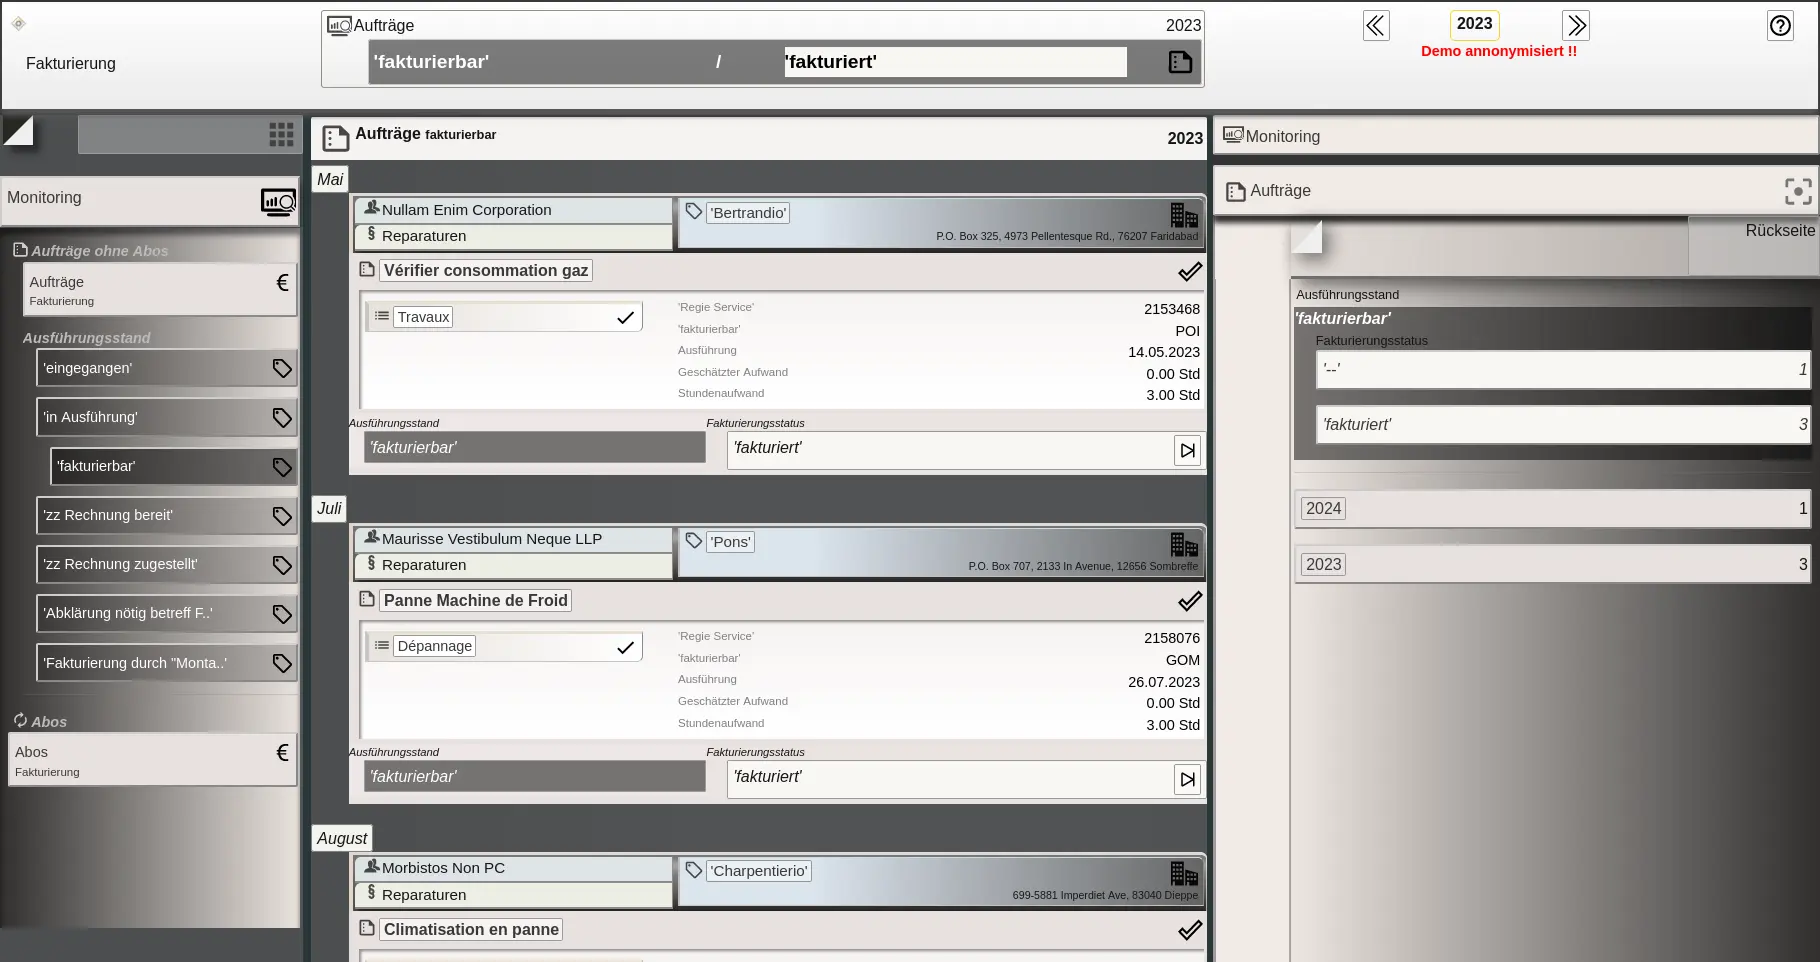
Task: Click the building icon on Pons card
Action: coord(1184,543)
